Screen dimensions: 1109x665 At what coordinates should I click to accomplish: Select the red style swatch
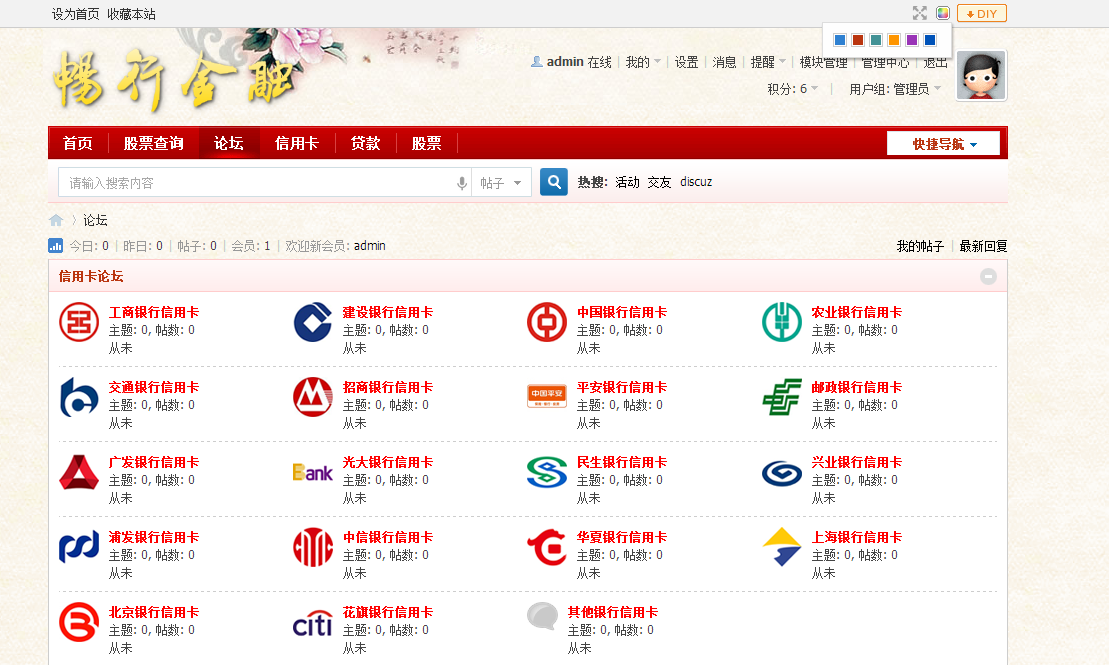point(858,40)
